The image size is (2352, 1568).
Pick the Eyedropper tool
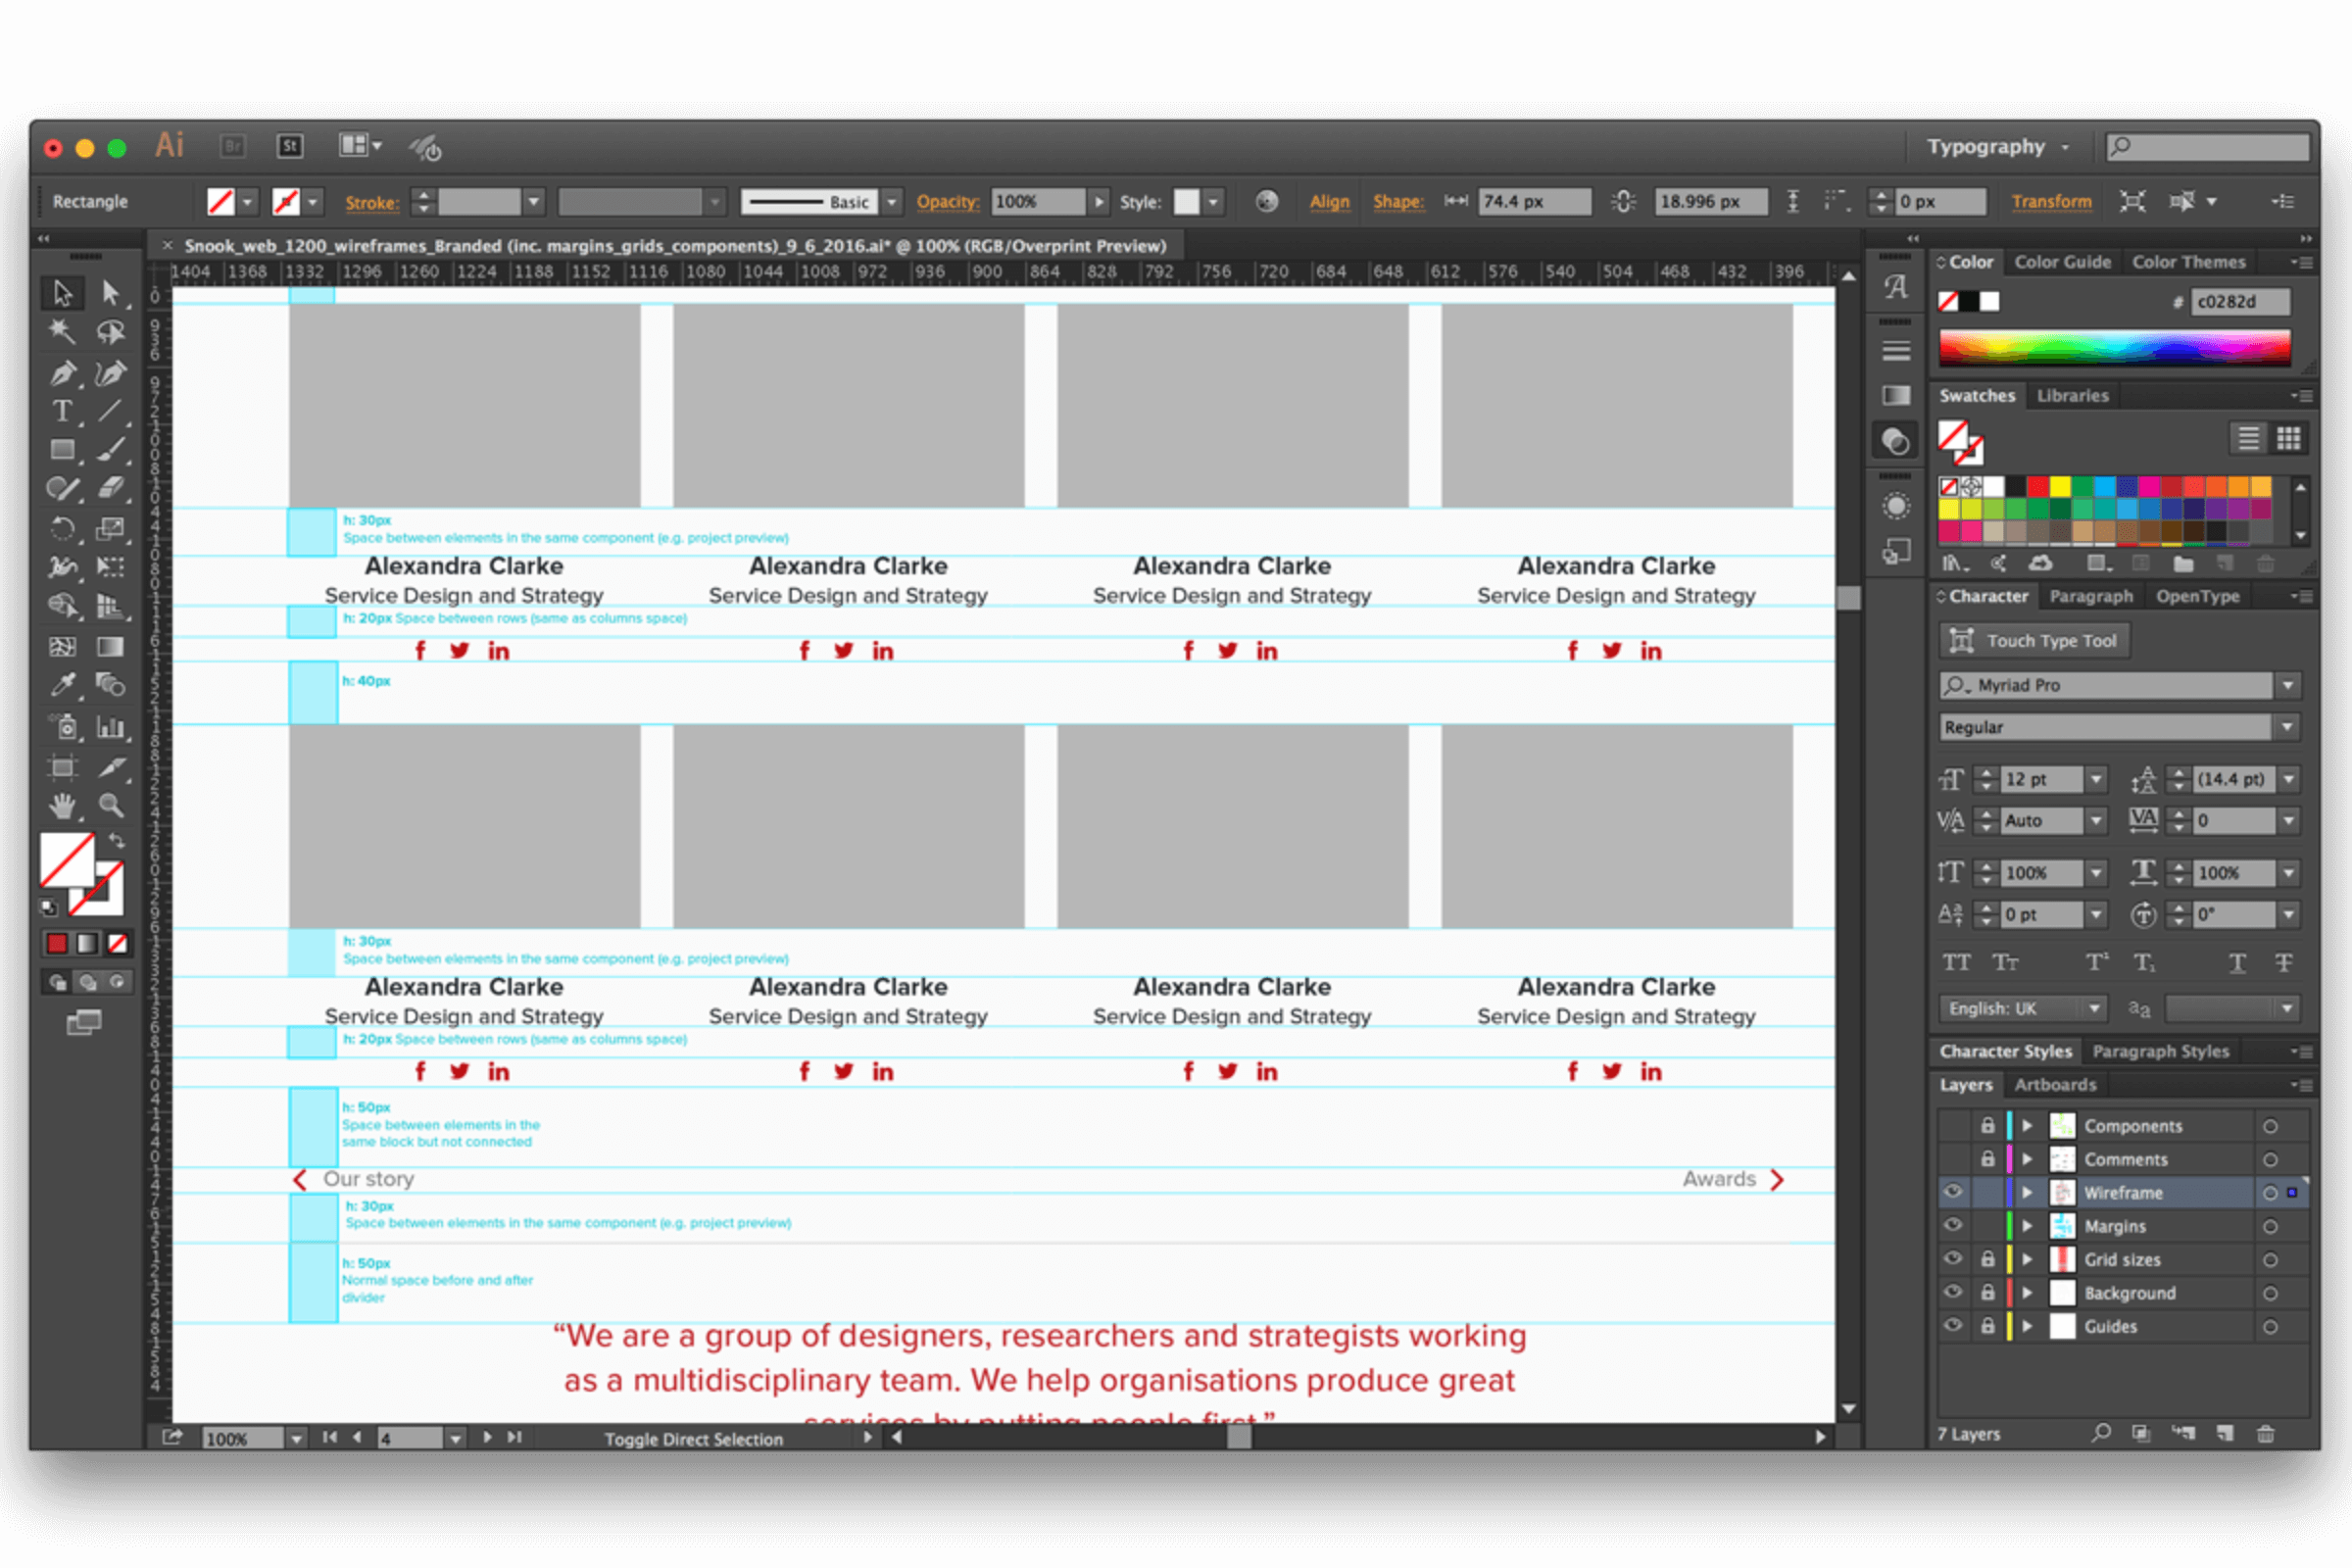click(x=62, y=686)
